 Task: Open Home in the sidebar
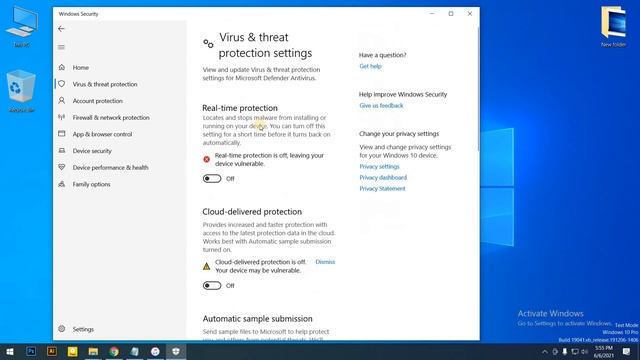[80, 67]
